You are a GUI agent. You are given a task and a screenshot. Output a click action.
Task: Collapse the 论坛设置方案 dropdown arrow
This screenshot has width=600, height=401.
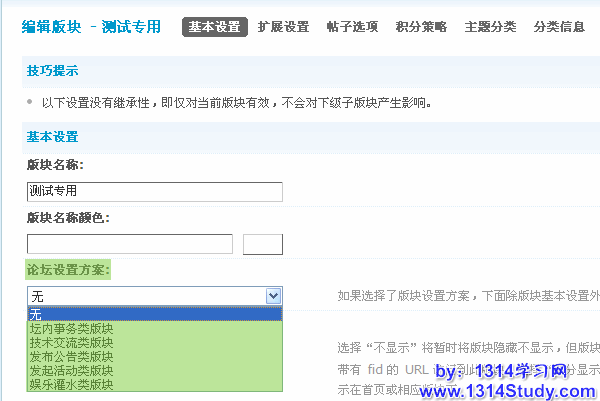(273, 296)
